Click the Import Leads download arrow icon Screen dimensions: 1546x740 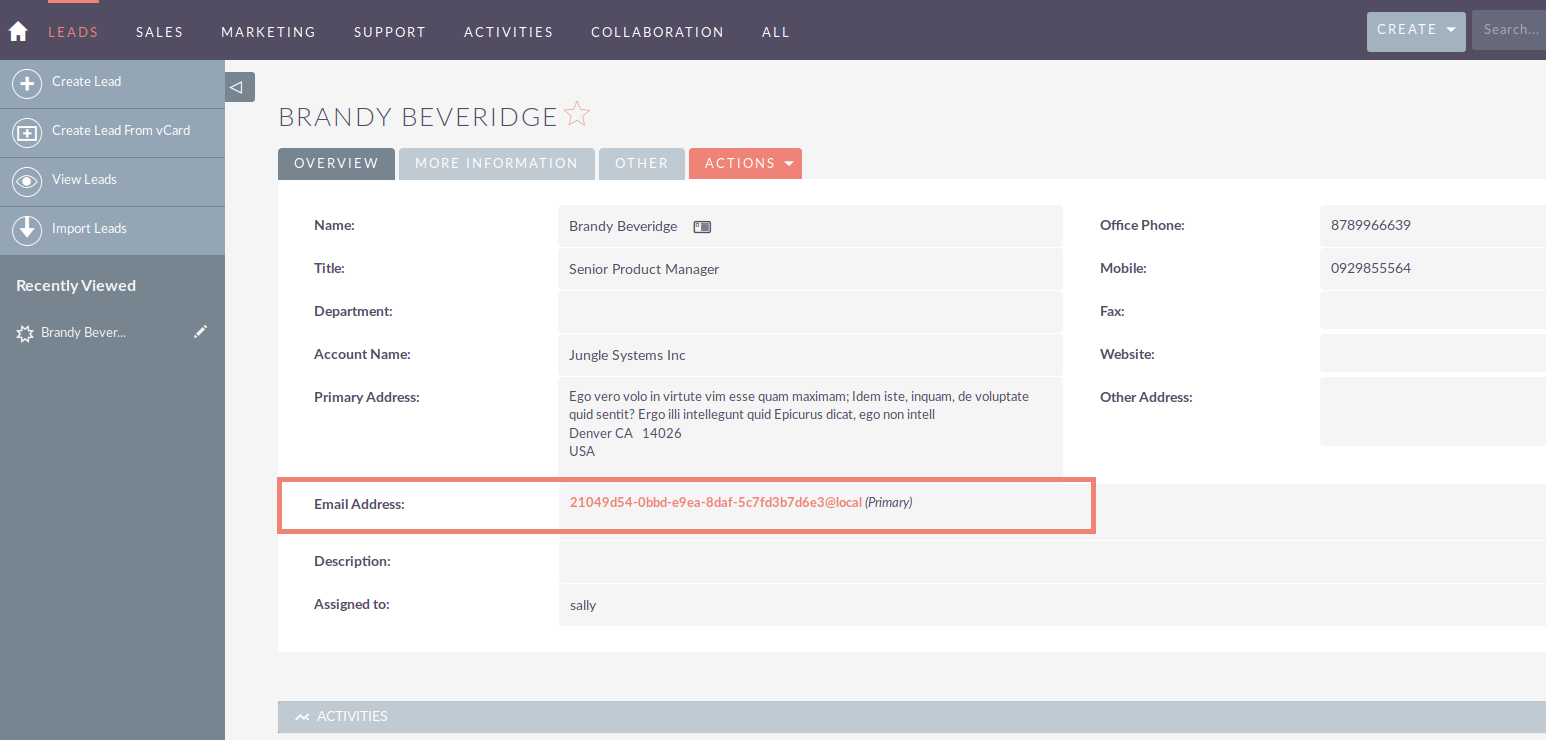pos(27,231)
